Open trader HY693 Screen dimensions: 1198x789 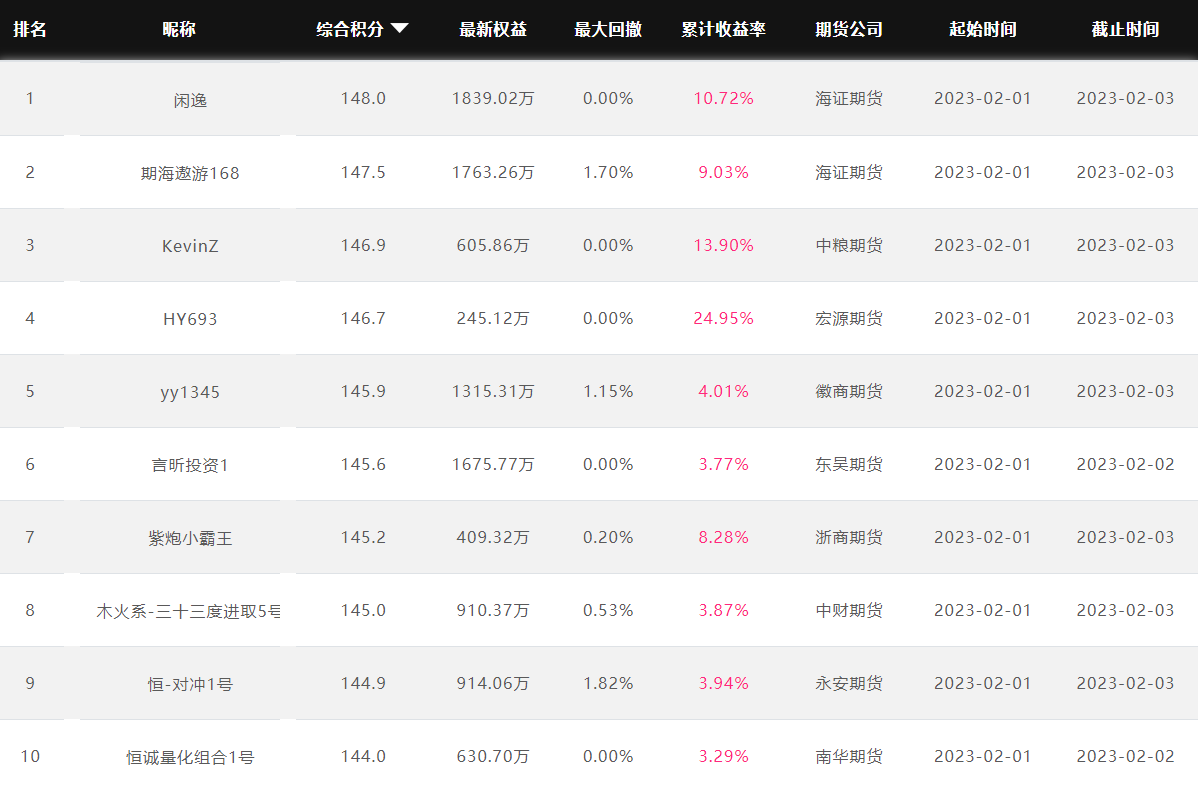coord(190,319)
